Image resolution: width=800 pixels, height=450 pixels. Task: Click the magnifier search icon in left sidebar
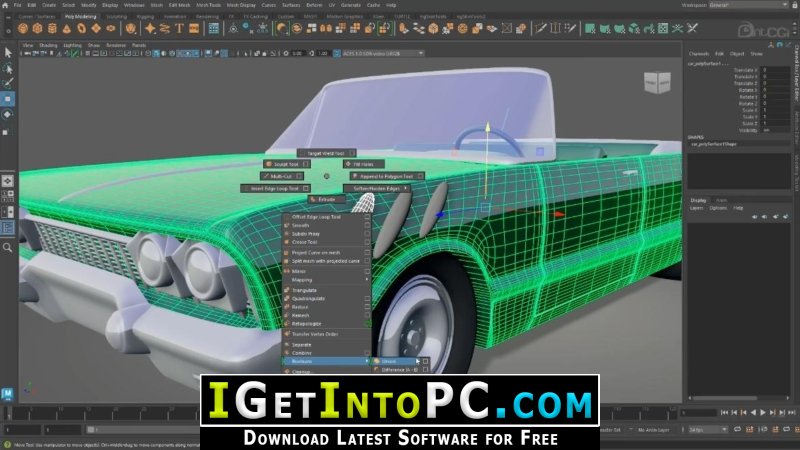coord(7,247)
